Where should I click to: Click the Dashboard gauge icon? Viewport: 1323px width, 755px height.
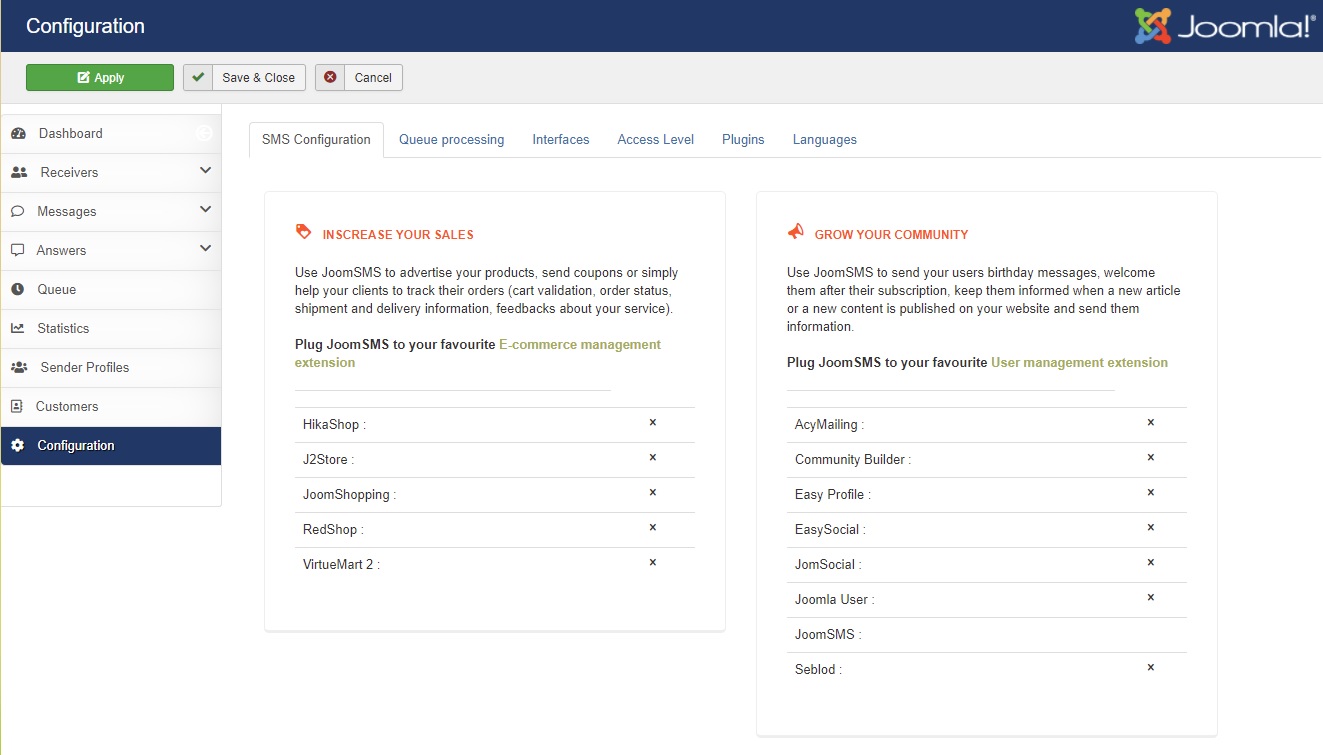click(x=18, y=134)
